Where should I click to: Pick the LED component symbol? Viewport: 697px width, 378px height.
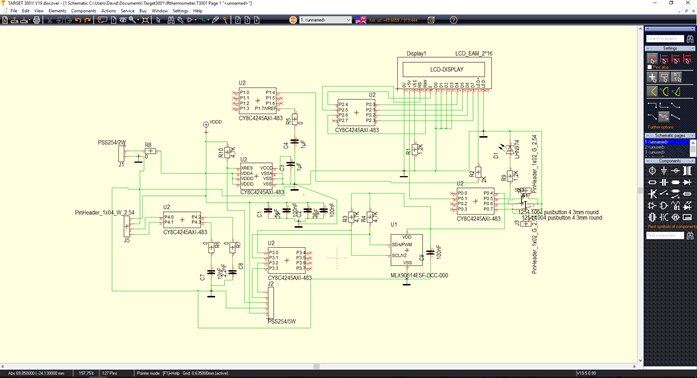point(687,205)
